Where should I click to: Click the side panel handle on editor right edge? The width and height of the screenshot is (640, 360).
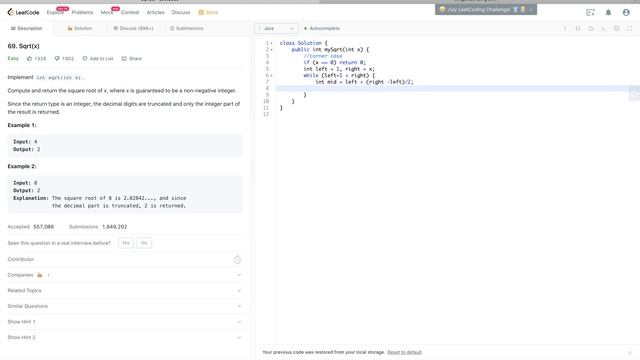click(635, 94)
